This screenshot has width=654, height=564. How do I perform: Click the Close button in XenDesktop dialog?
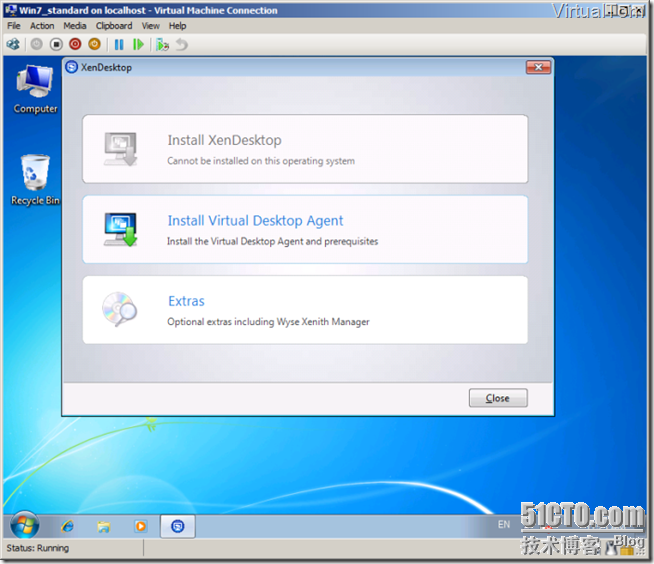pos(498,398)
